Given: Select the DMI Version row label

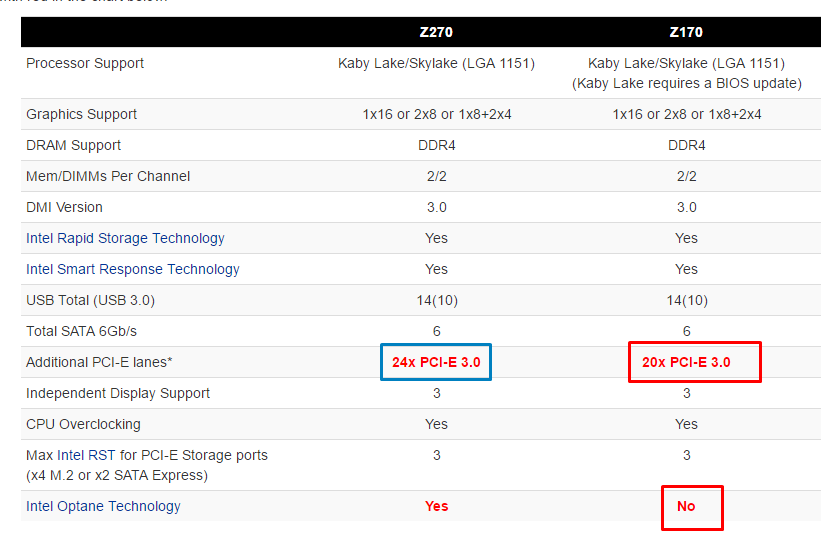Looking at the screenshot, I should coord(64,207).
